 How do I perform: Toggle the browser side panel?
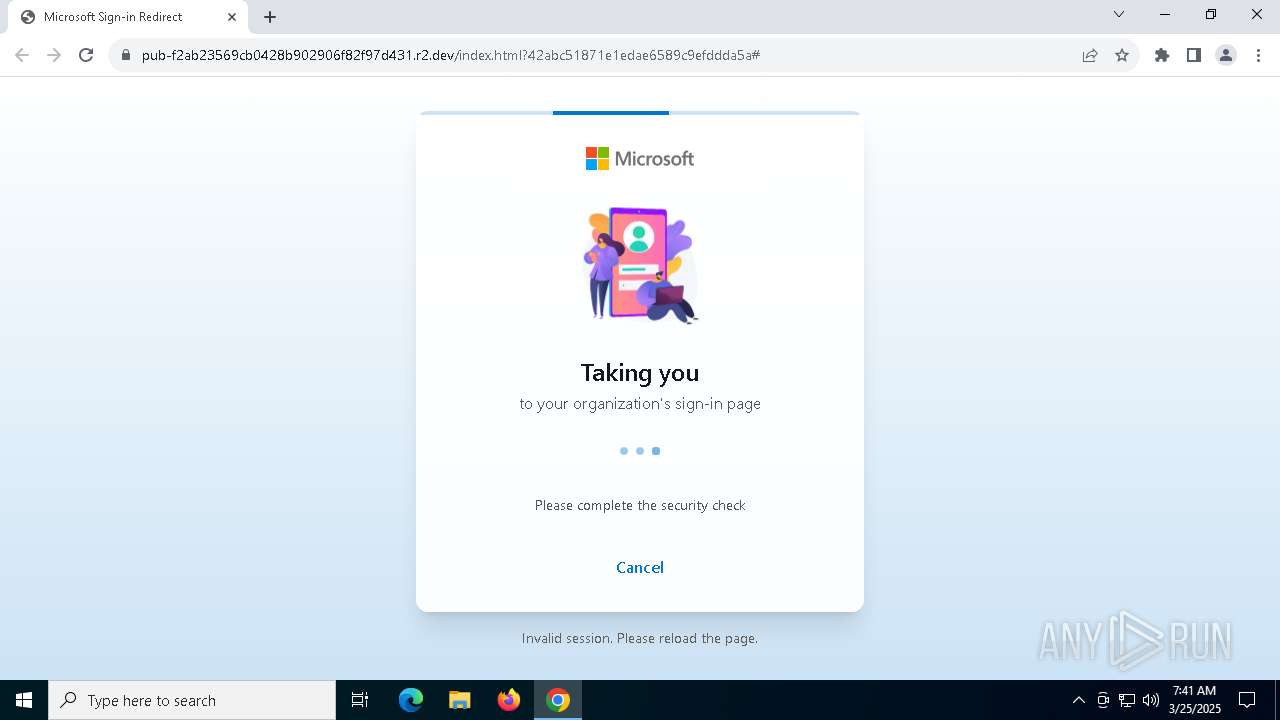coord(1194,55)
